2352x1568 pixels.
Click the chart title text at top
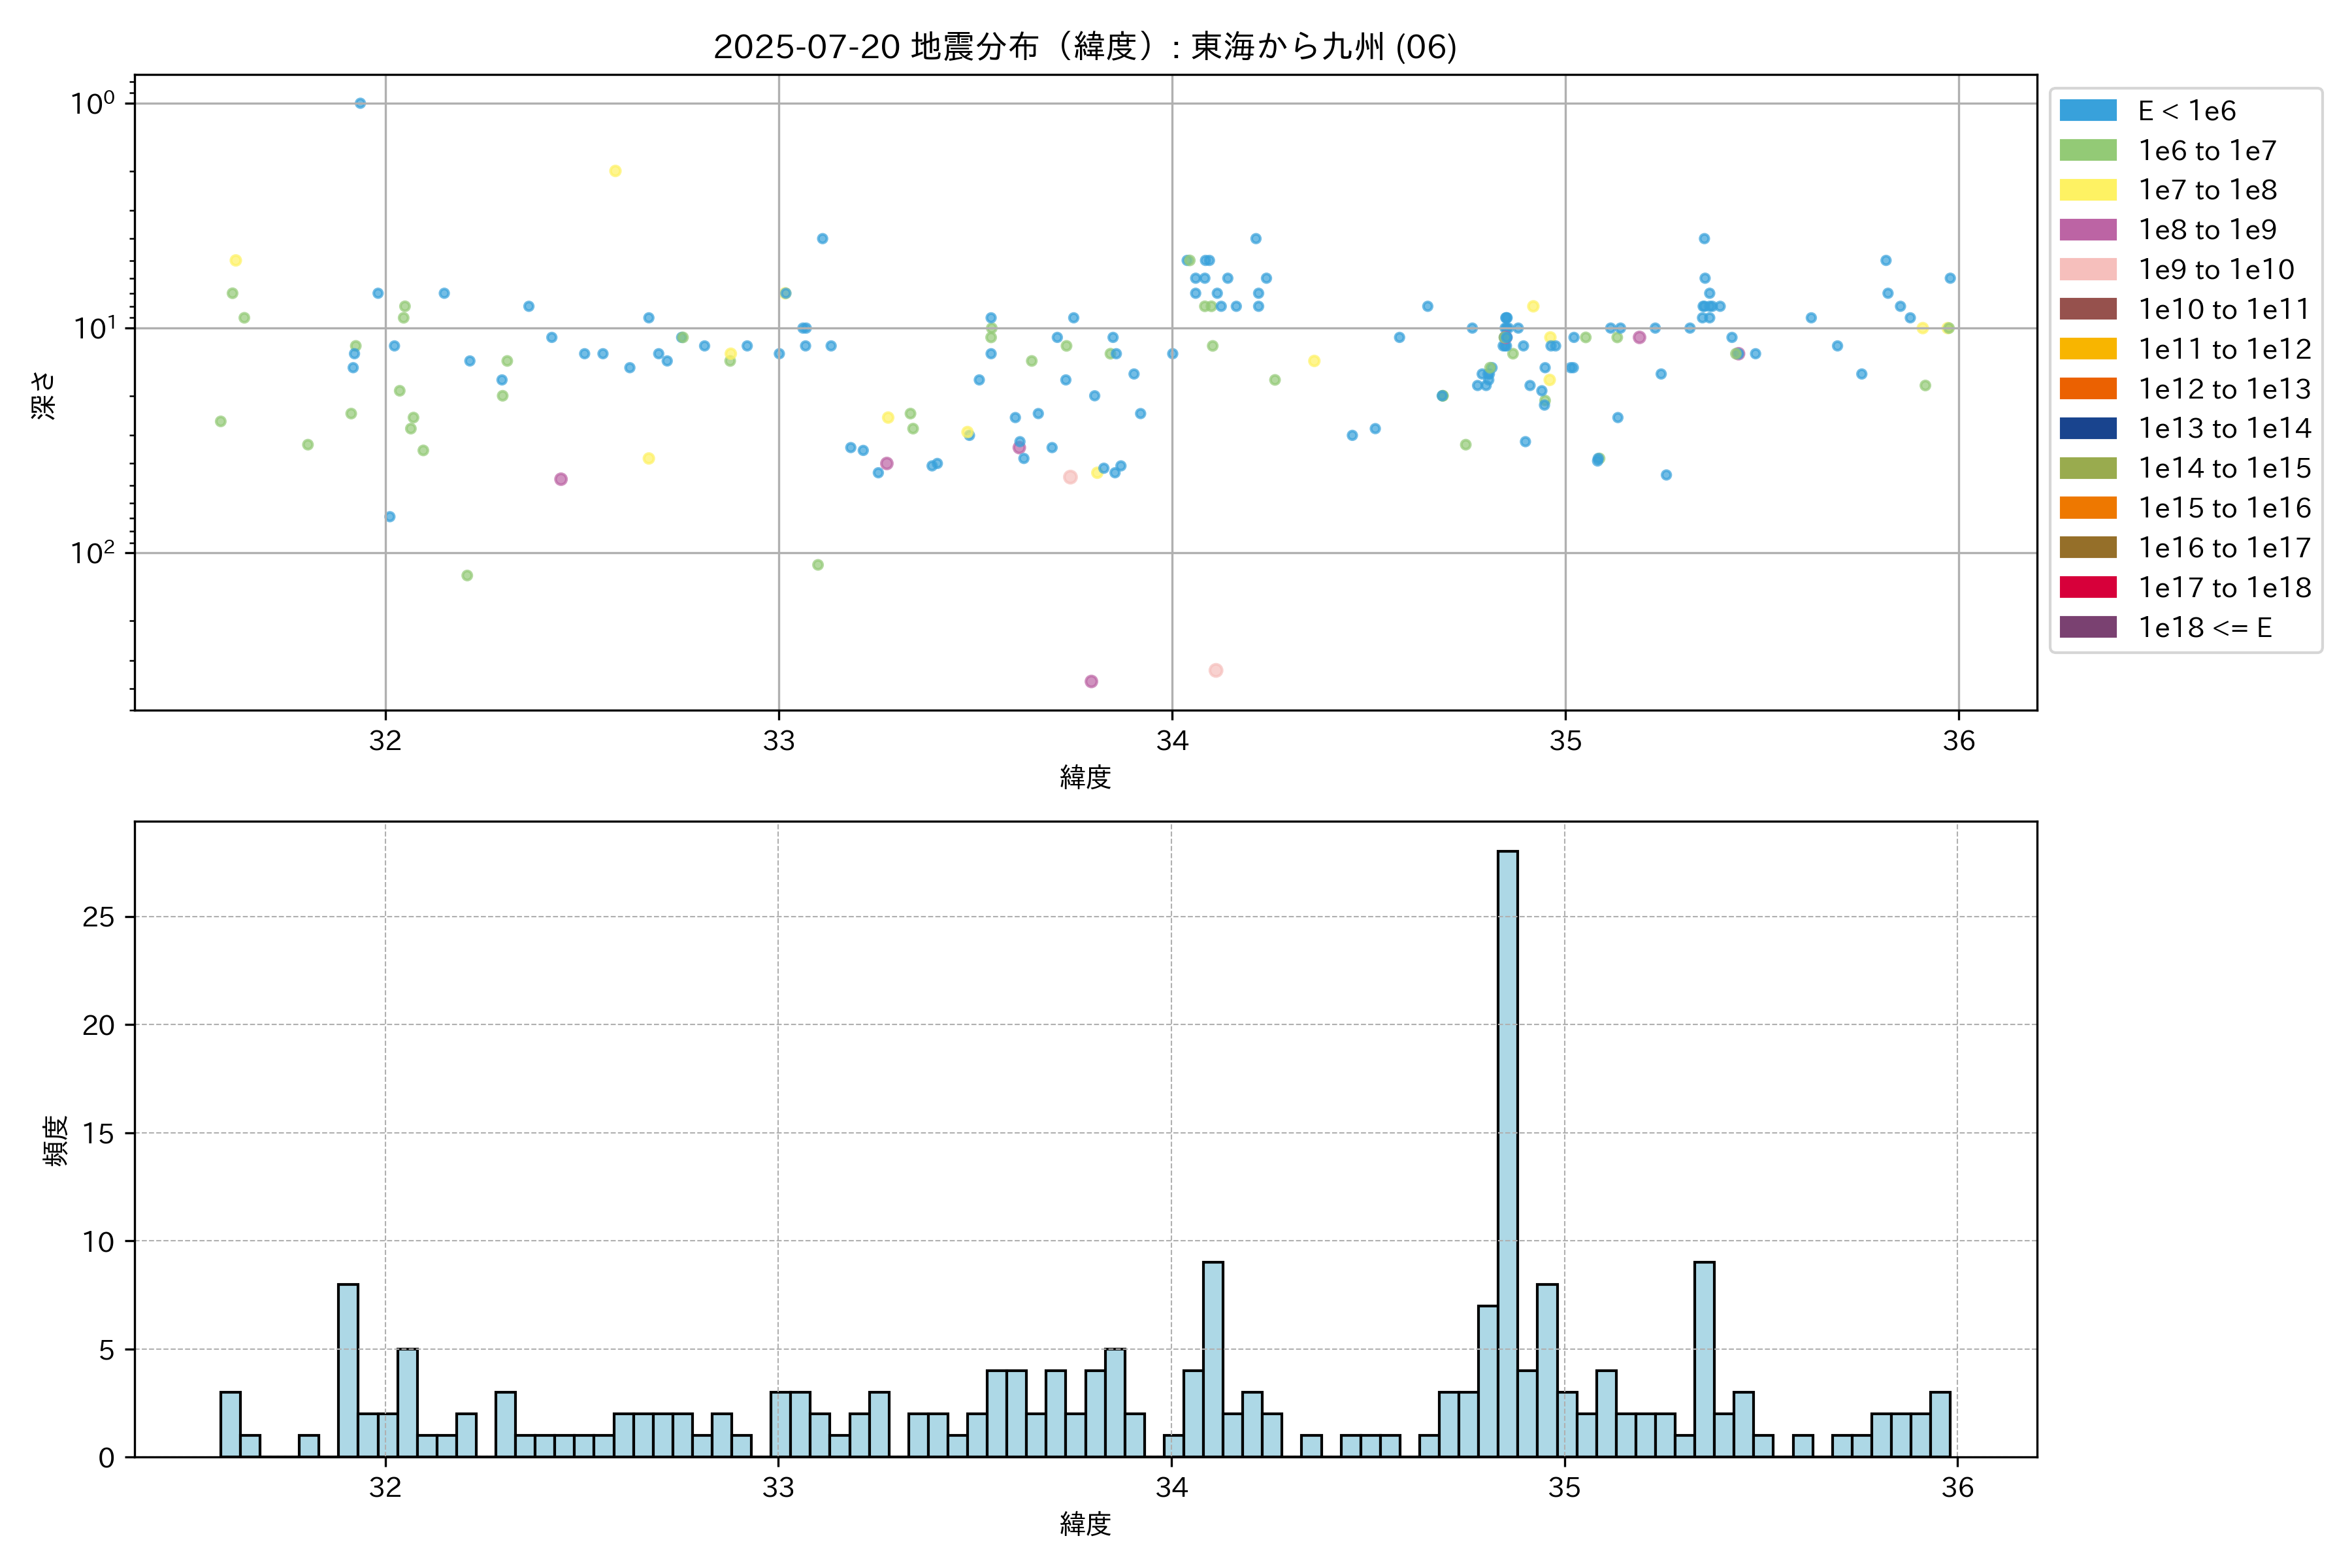point(1085,47)
